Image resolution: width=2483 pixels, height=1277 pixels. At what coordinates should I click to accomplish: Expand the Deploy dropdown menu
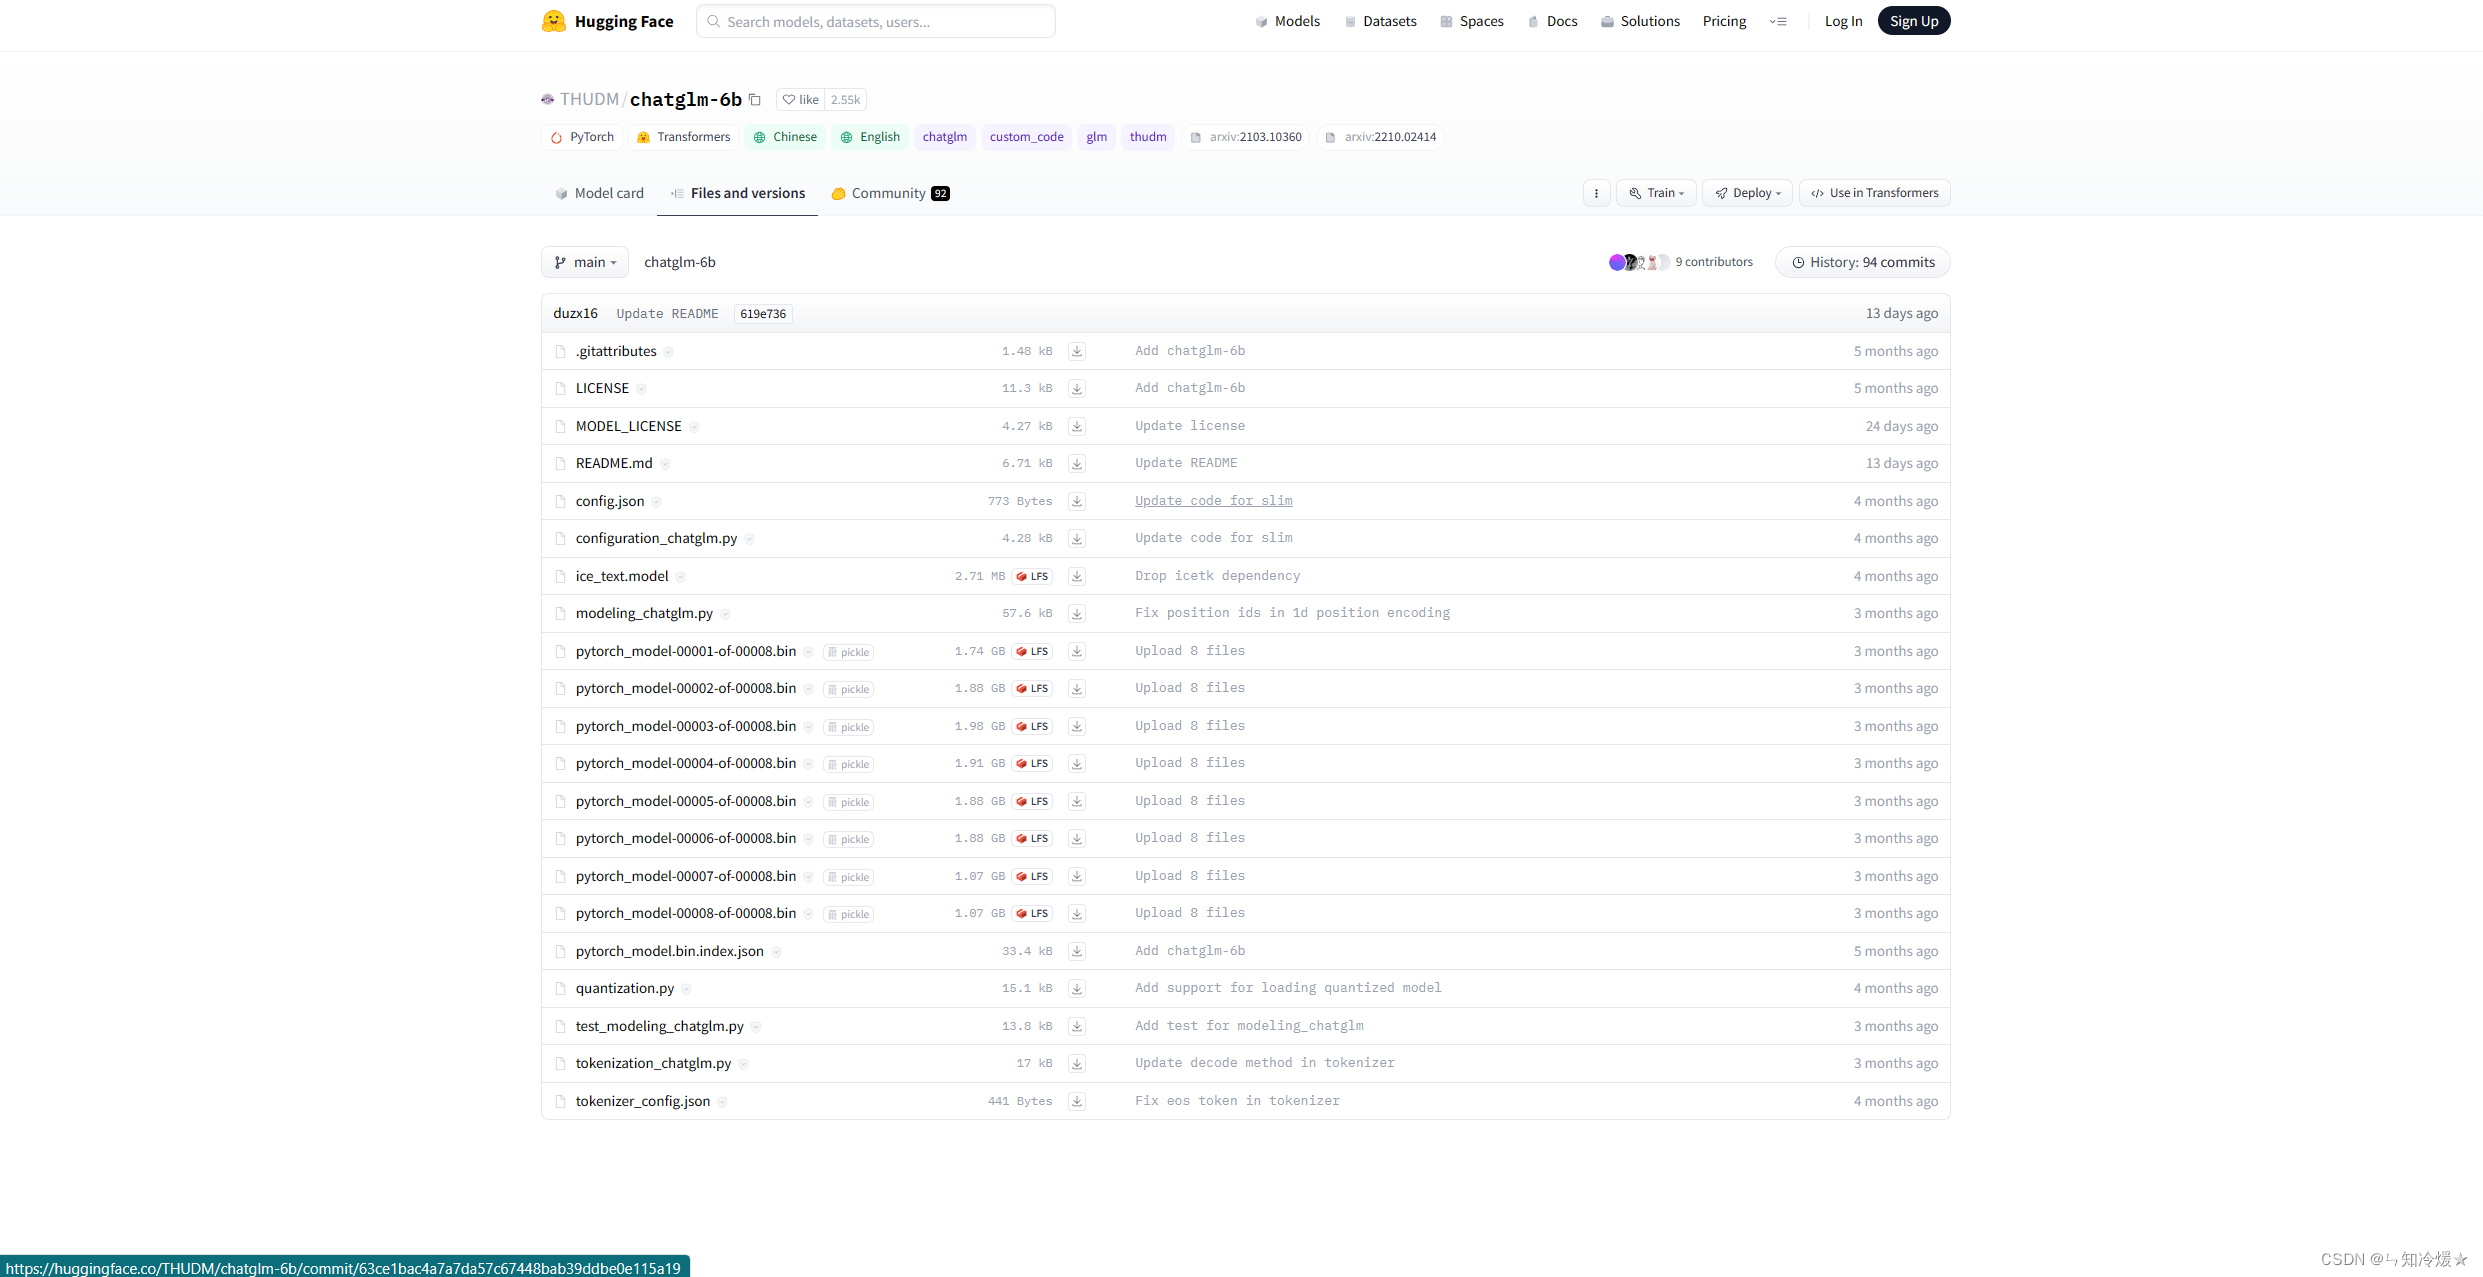click(1747, 193)
